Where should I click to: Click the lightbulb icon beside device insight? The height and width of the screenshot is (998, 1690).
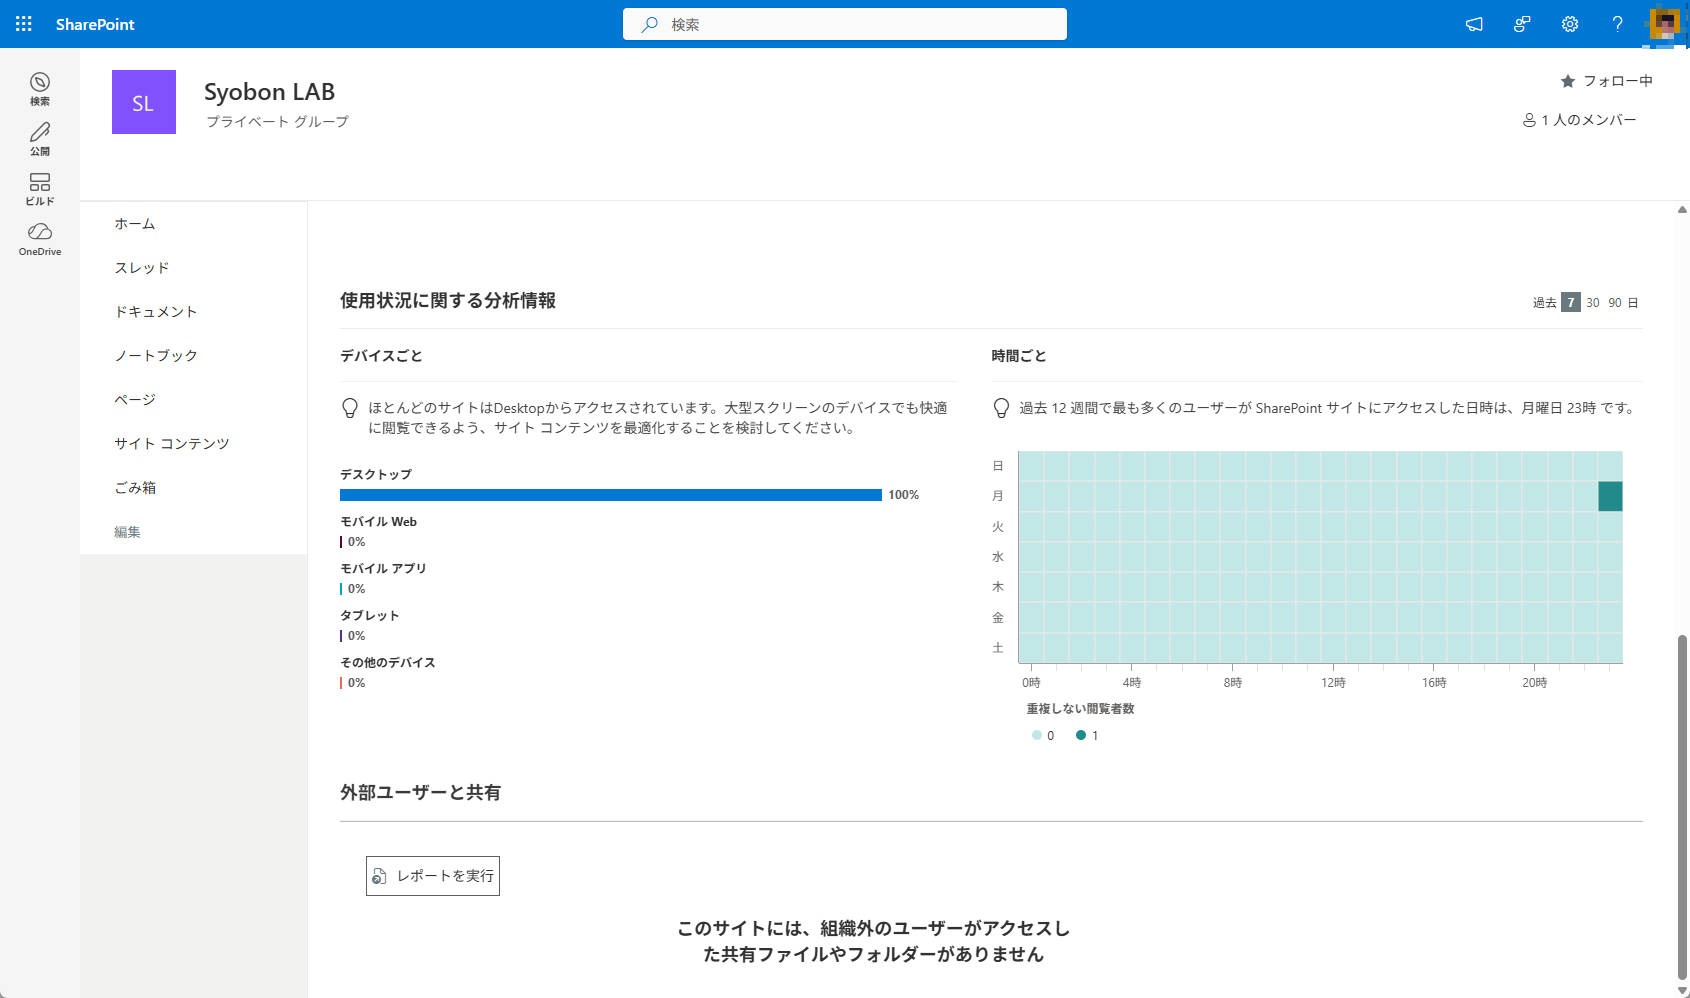point(350,408)
